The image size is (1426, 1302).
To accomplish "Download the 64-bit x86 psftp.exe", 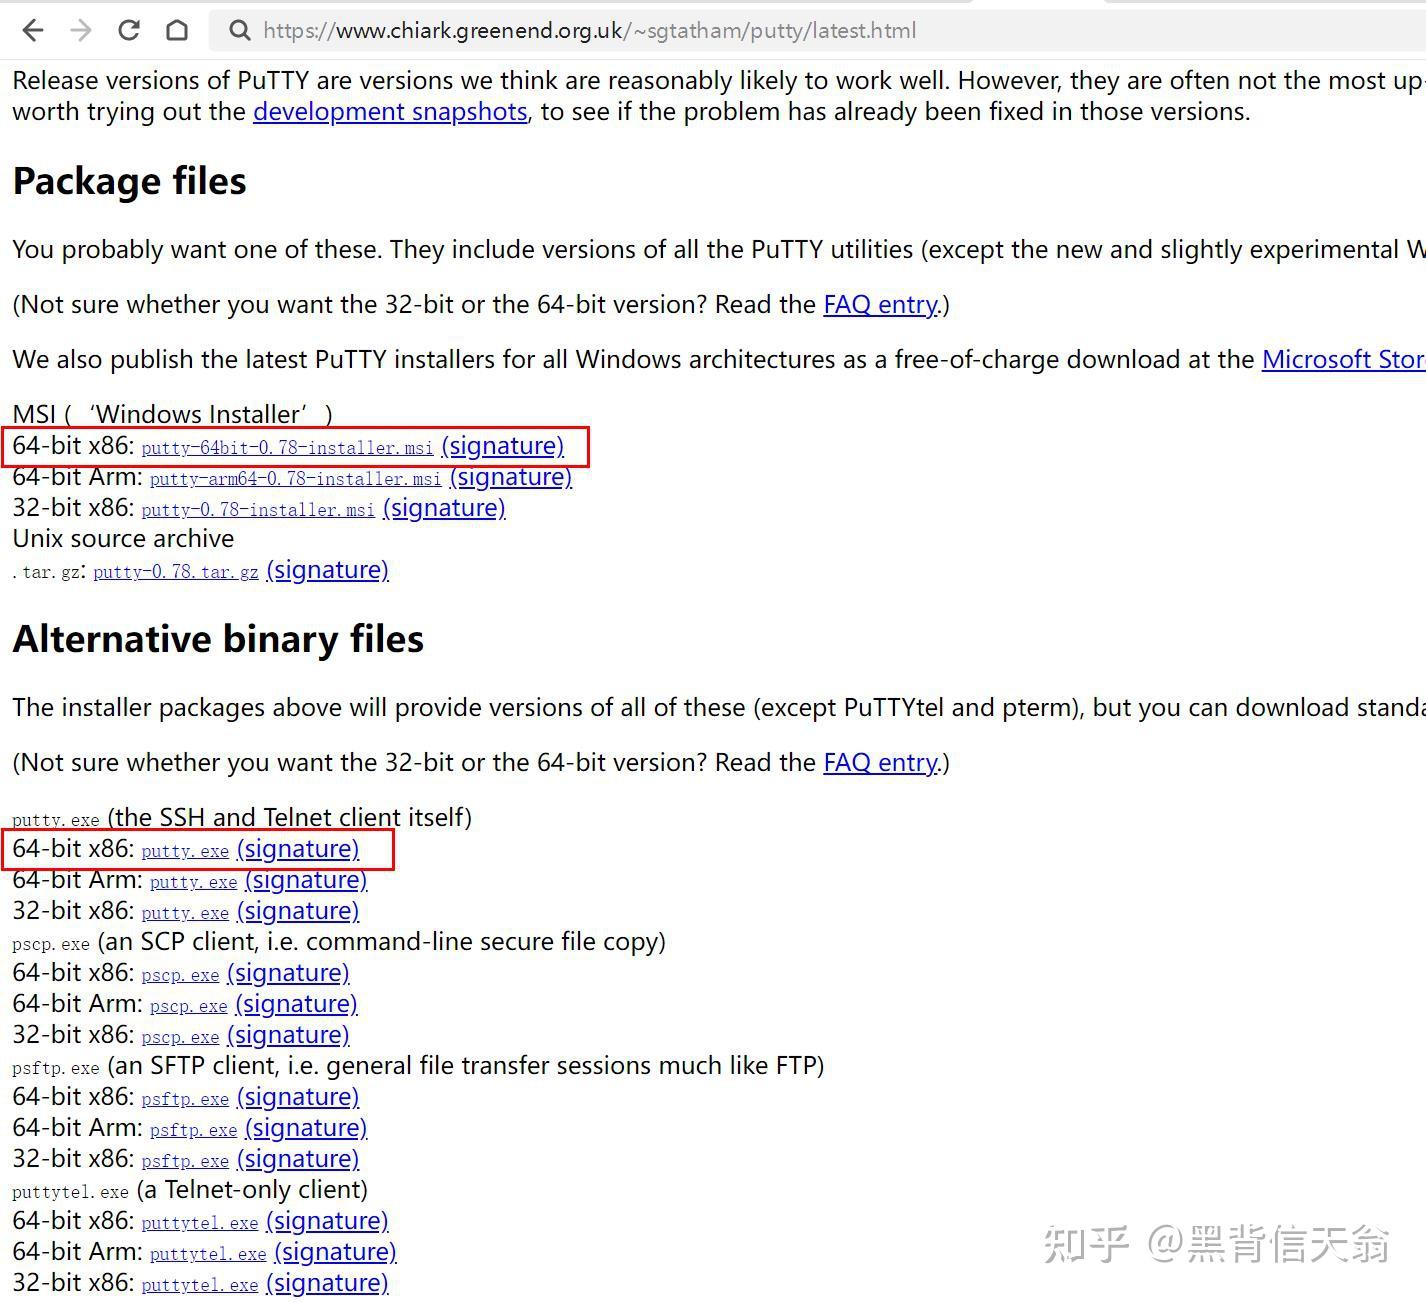I will tap(185, 1099).
